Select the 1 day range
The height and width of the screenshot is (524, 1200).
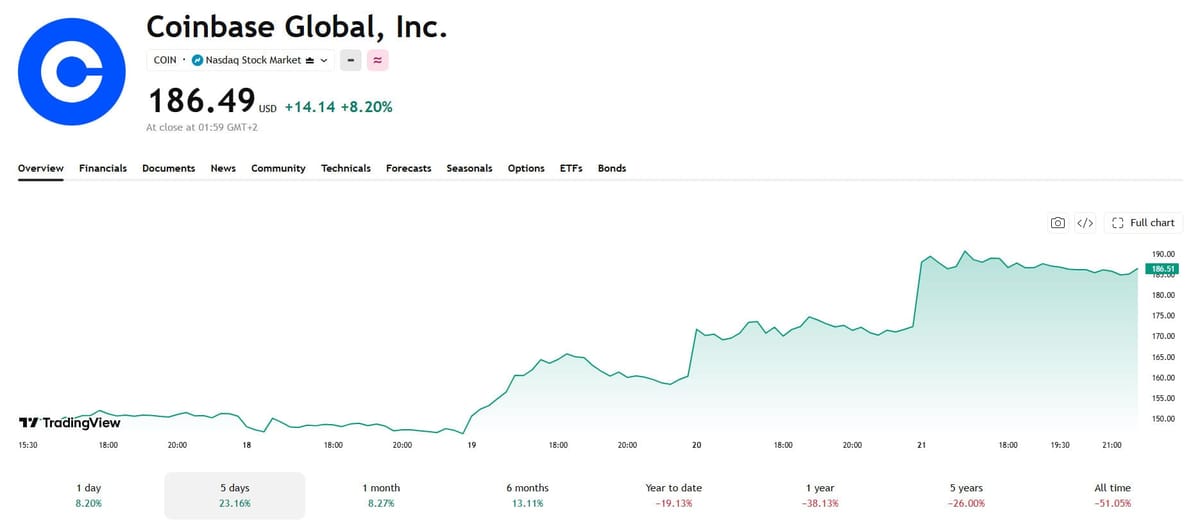(89, 495)
